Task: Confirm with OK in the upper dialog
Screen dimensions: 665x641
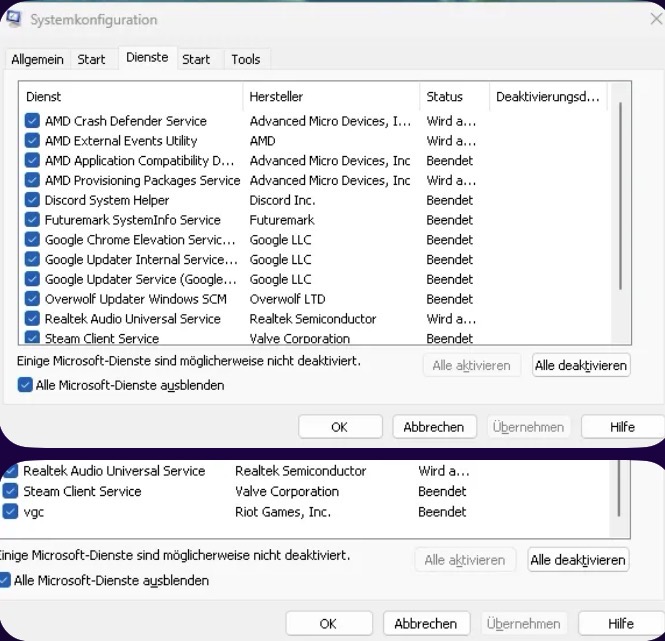Action: (340, 427)
